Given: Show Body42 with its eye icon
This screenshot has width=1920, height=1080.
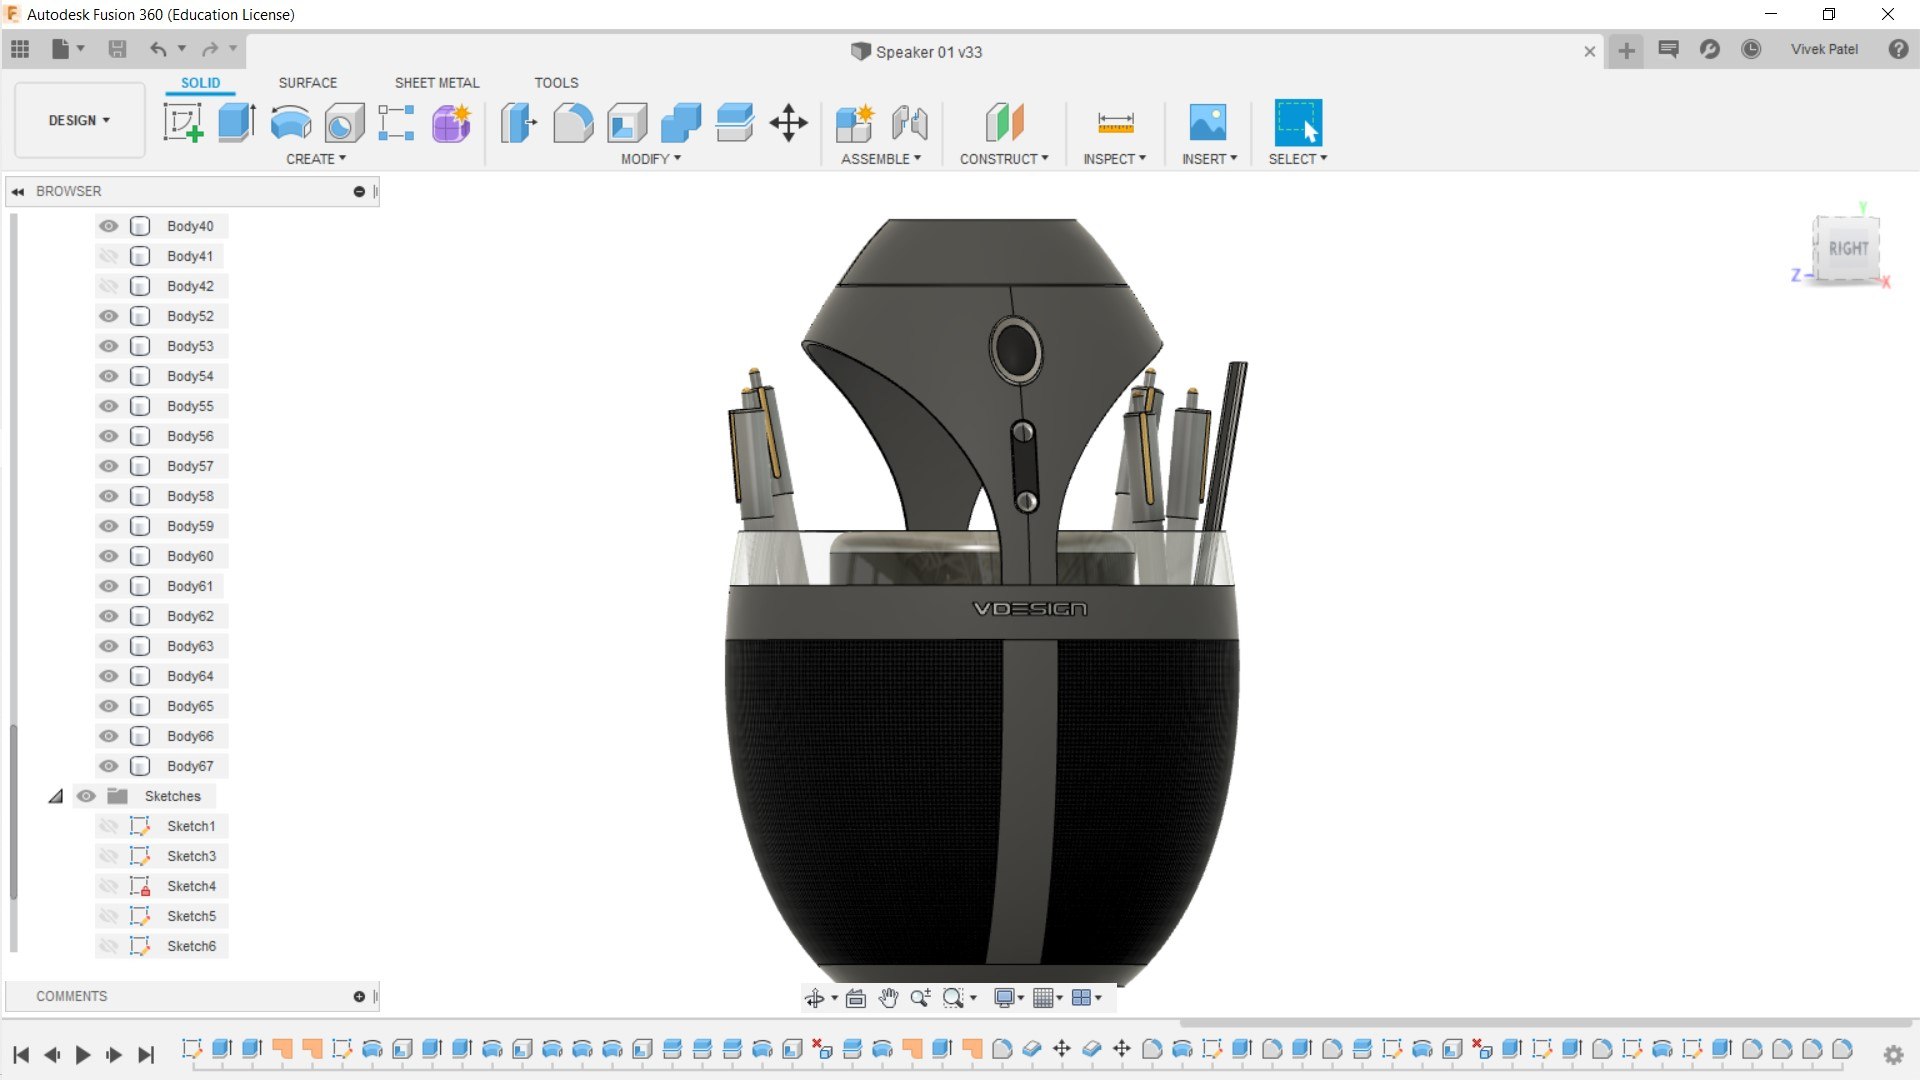Looking at the screenshot, I should point(108,286).
